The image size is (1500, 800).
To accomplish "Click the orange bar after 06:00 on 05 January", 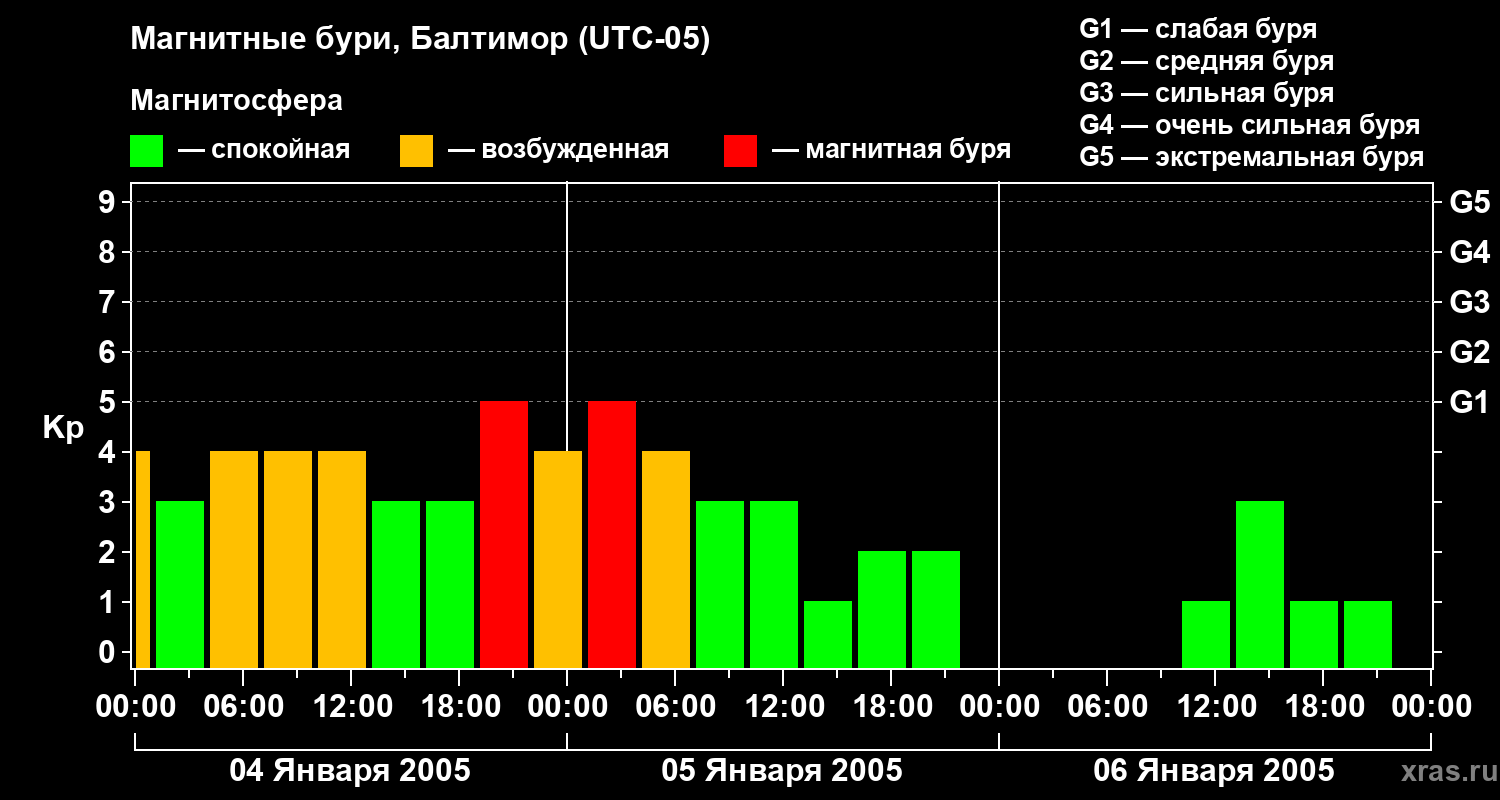I will click(x=666, y=559).
